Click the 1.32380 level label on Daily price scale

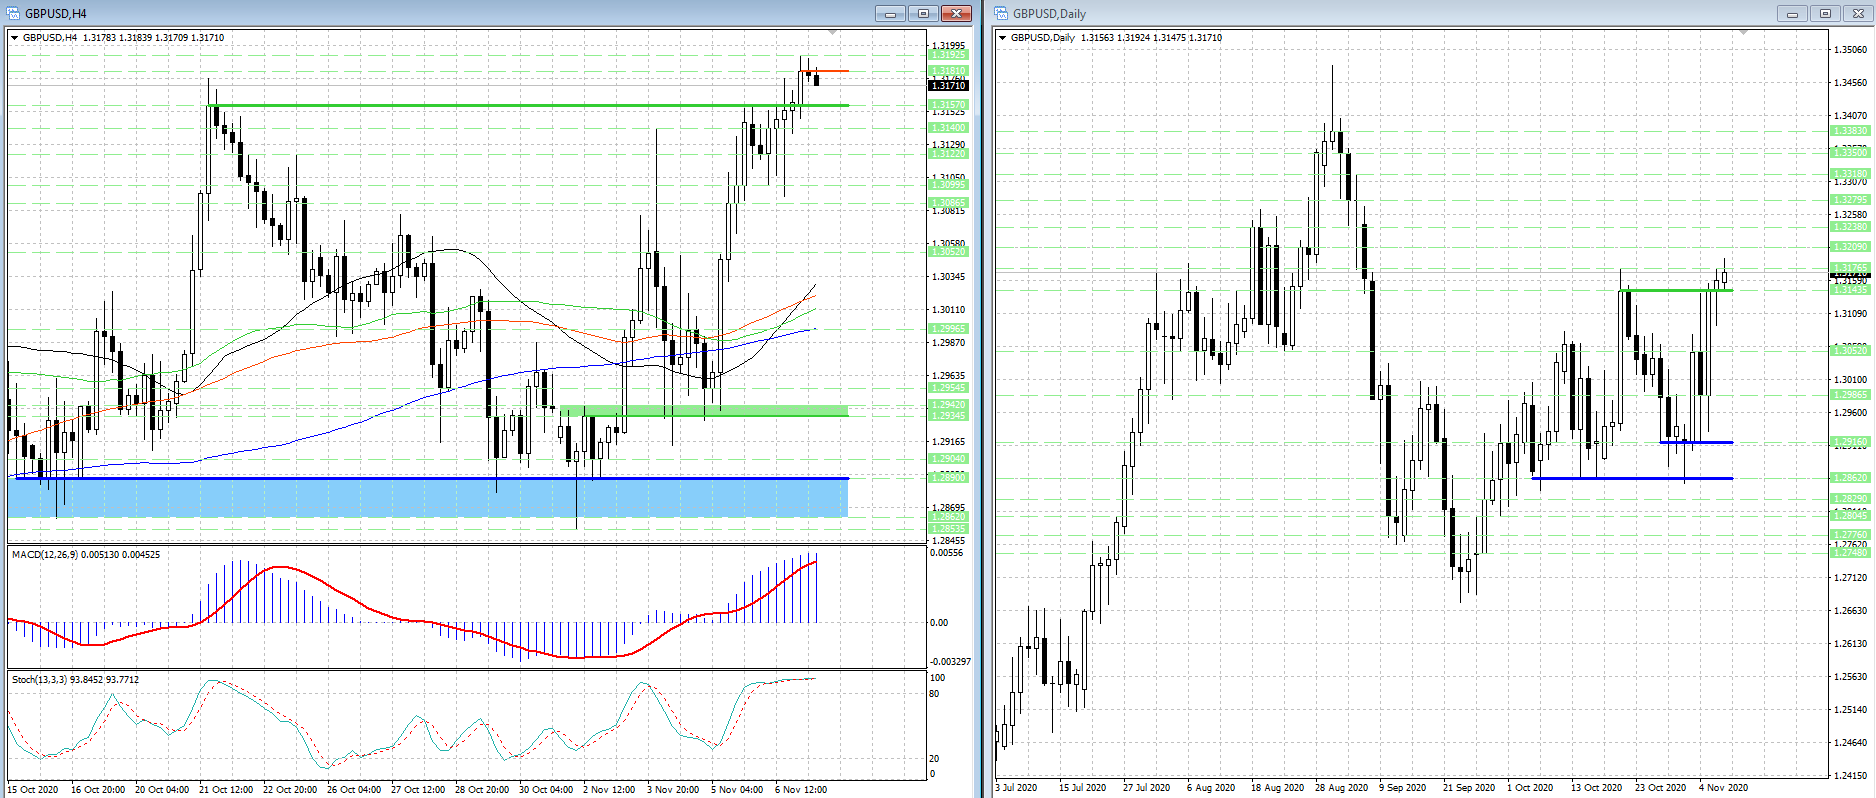(x=1850, y=227)
